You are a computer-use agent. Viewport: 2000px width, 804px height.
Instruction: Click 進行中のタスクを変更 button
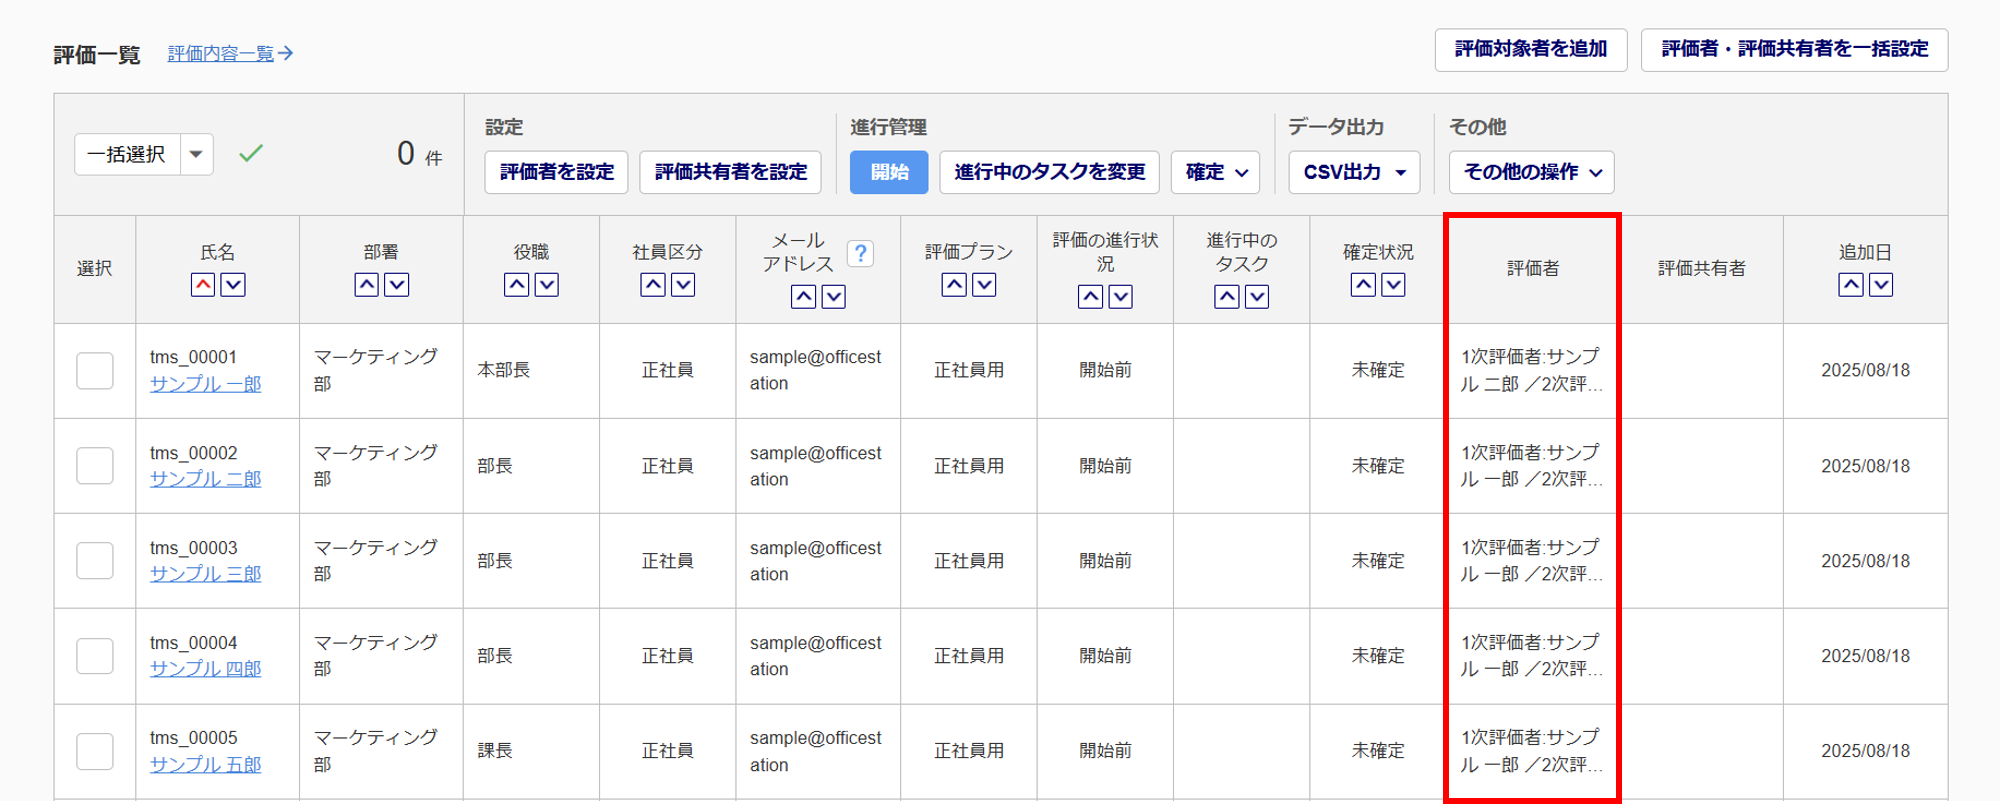pos(1049,172)
